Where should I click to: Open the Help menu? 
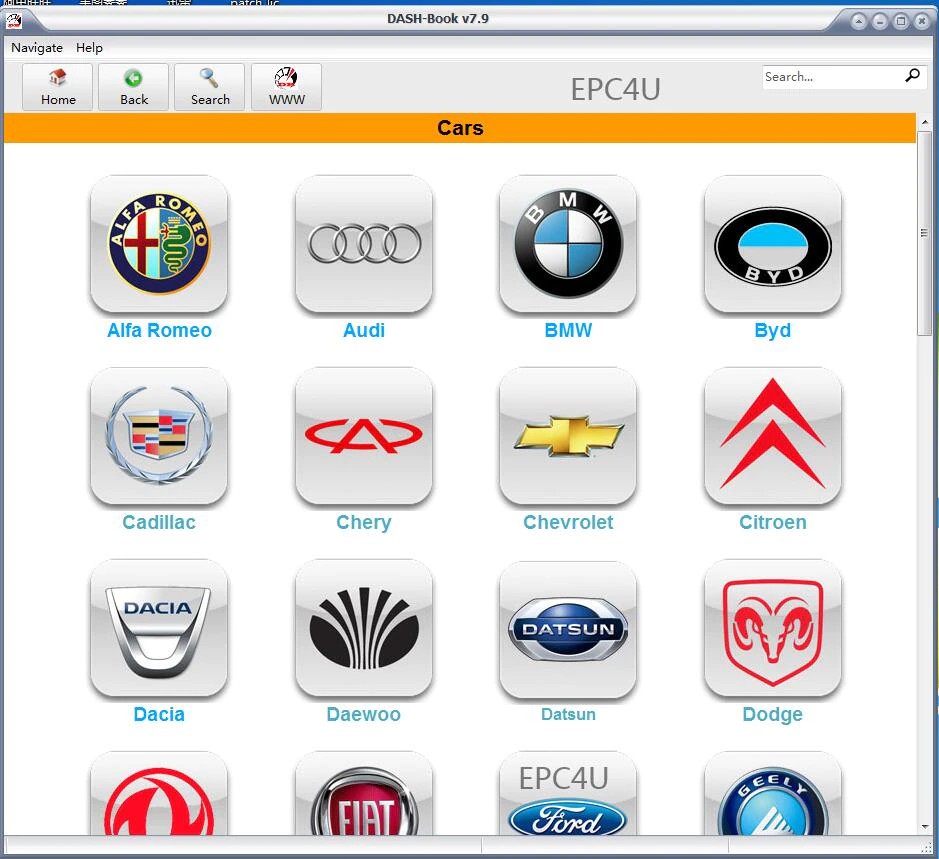click(x=89, y=47)
